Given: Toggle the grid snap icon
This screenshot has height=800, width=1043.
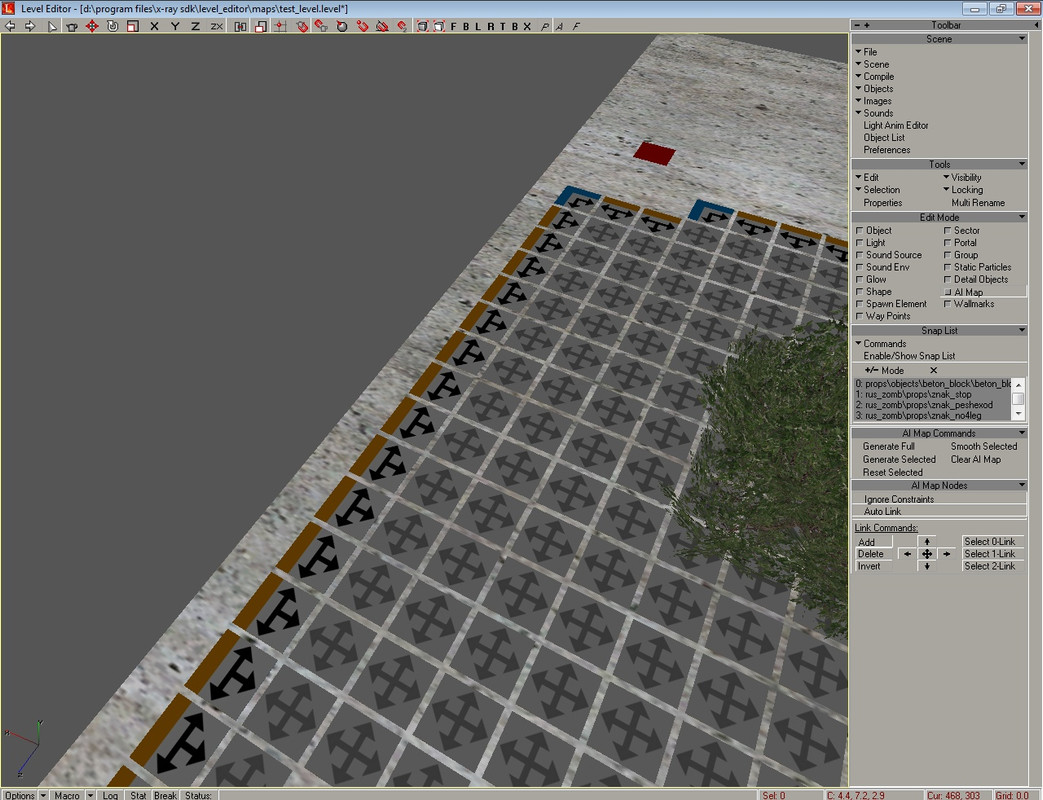Looking at the screenshot, I should (281, 26).
